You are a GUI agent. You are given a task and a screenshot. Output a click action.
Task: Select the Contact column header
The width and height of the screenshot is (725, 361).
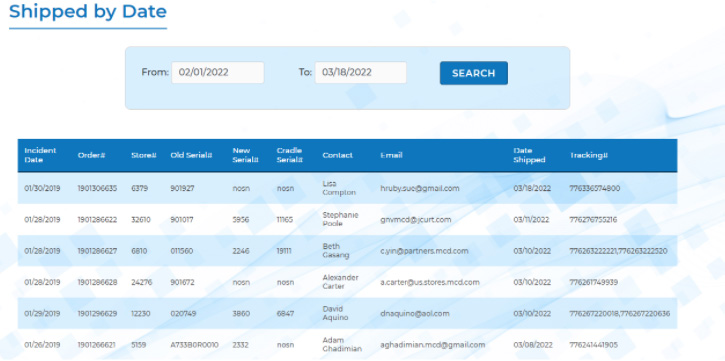(x=338, y=155)
